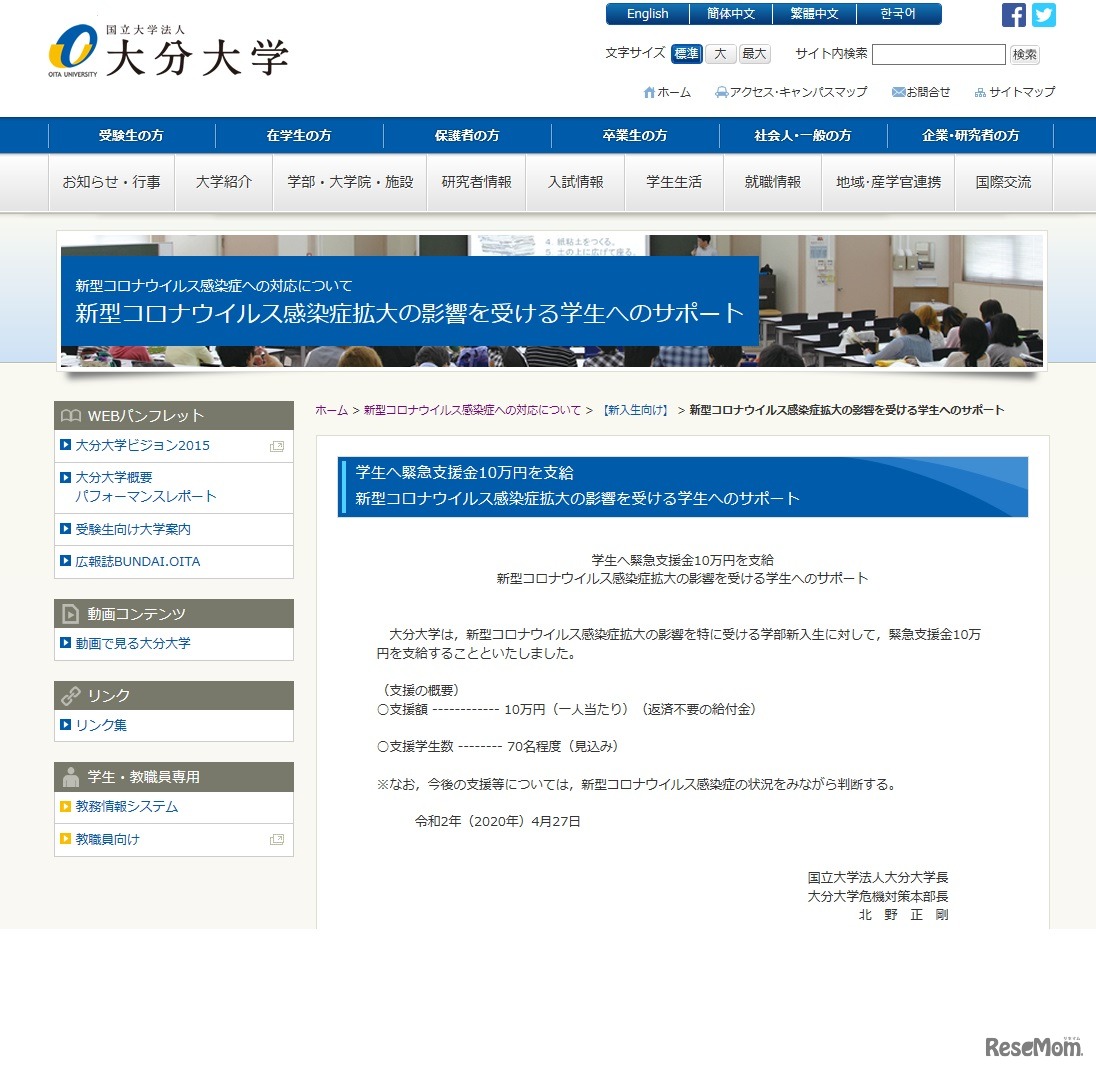Click the home icon next to ホーム

(648, 91)
